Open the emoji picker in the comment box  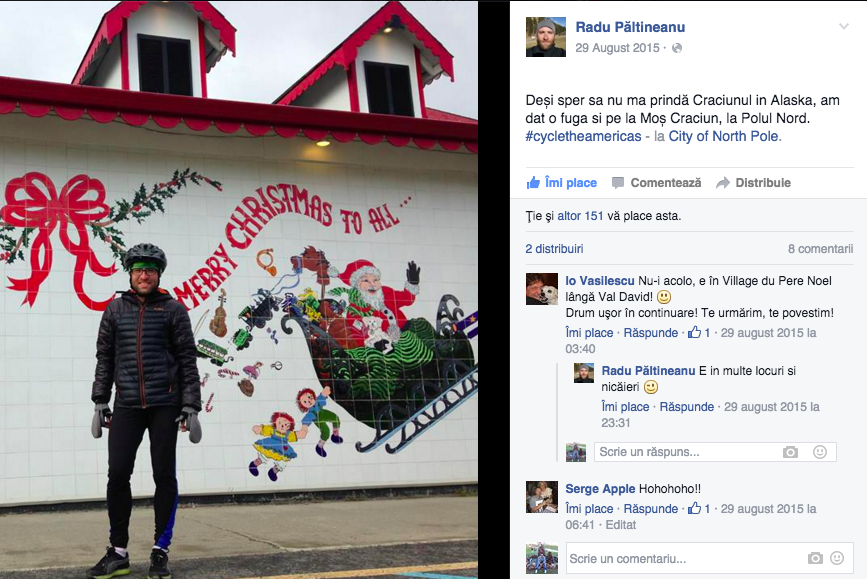point(837,559)
